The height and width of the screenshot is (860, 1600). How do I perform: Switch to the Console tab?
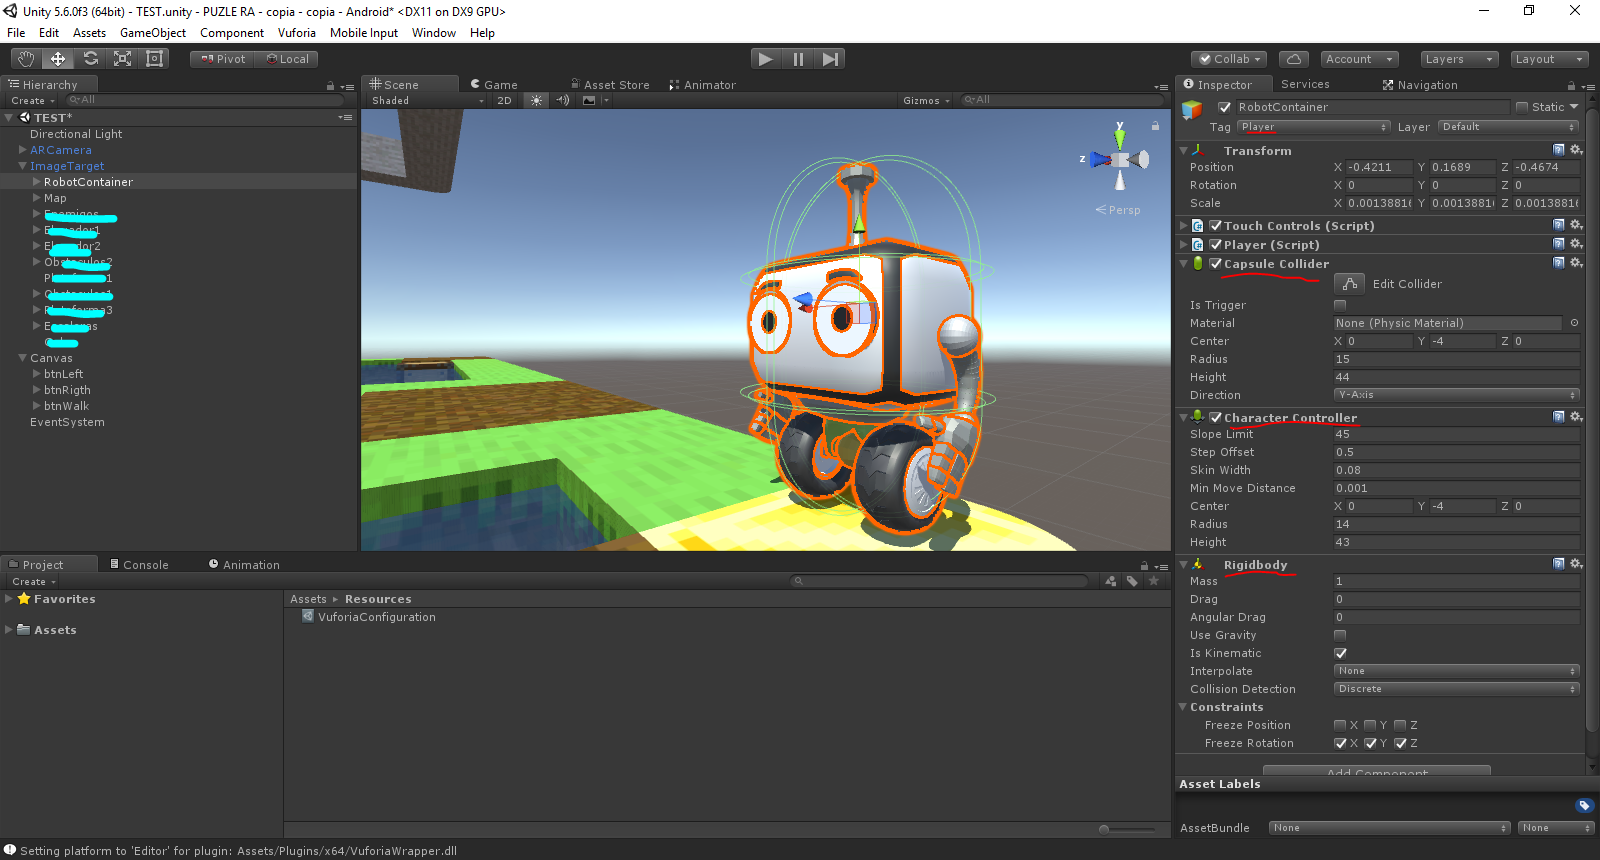(139, 565)
